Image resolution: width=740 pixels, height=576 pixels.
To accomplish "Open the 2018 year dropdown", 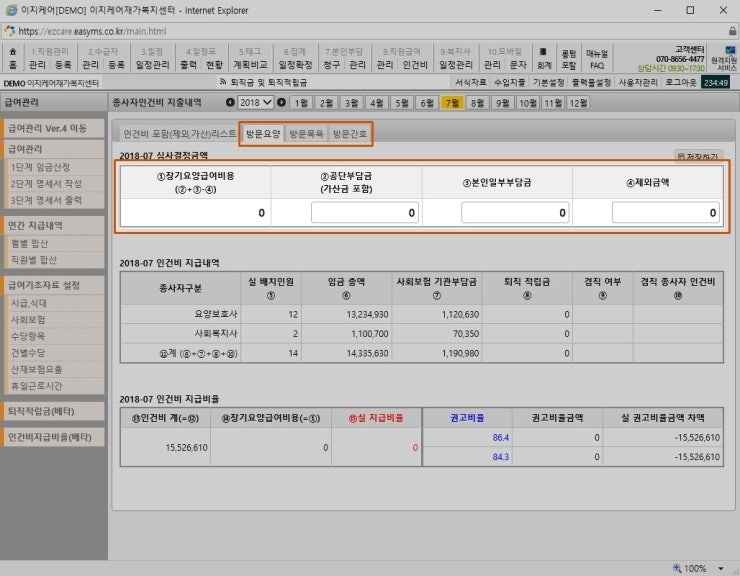I will coord(255,102).
